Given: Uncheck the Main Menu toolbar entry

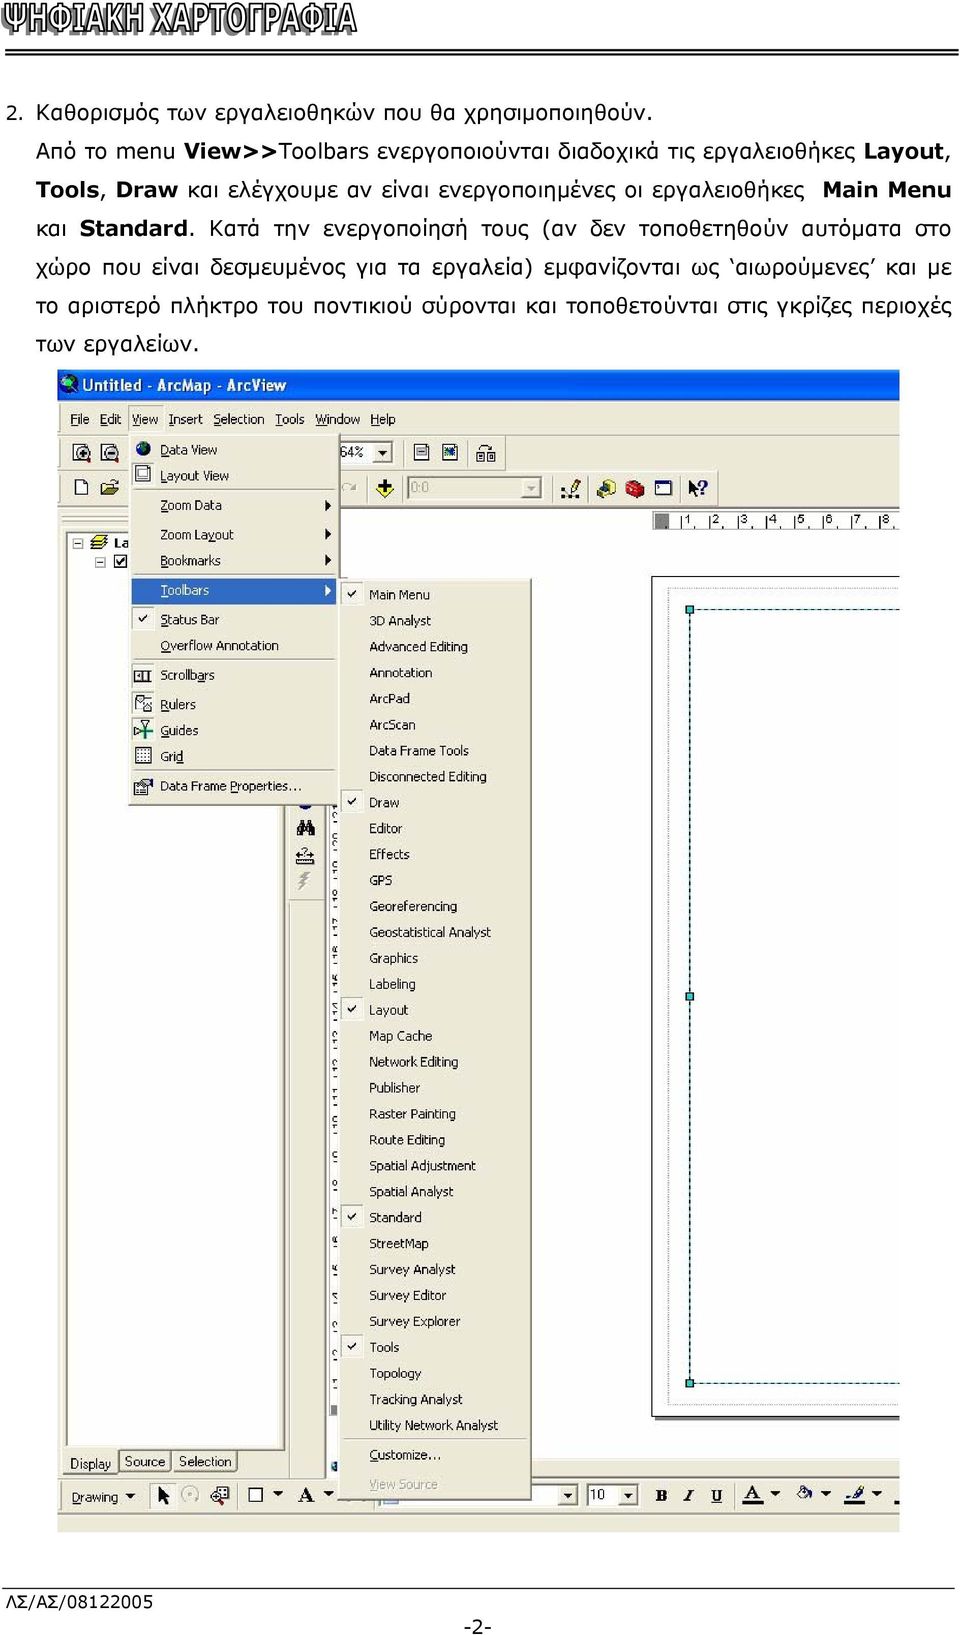Looking at the screenshot, I should tap(434, 594).
